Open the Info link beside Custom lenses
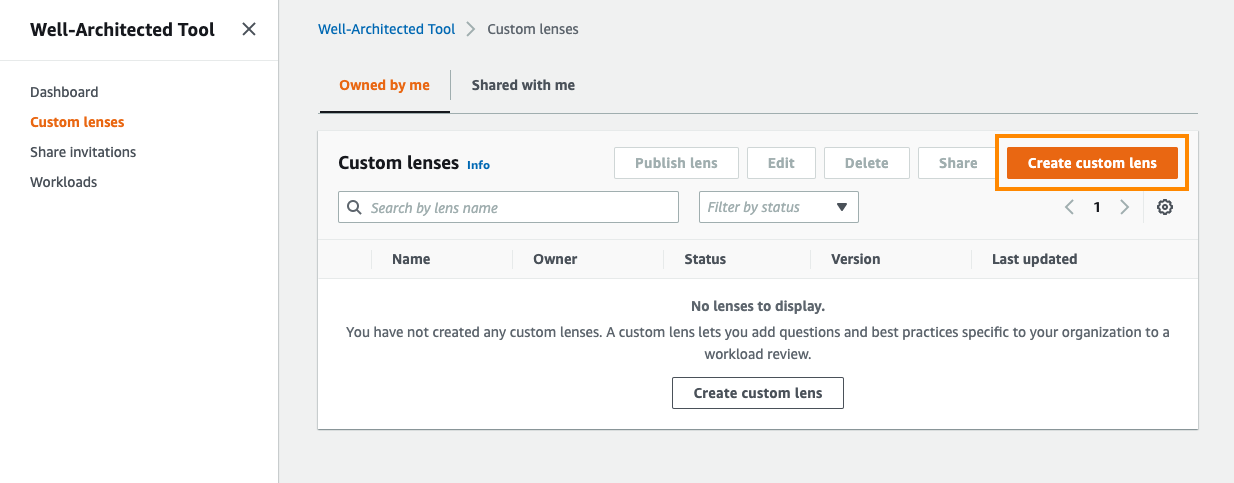This screenshot has width=1234, height=483. tap(478, 165)
